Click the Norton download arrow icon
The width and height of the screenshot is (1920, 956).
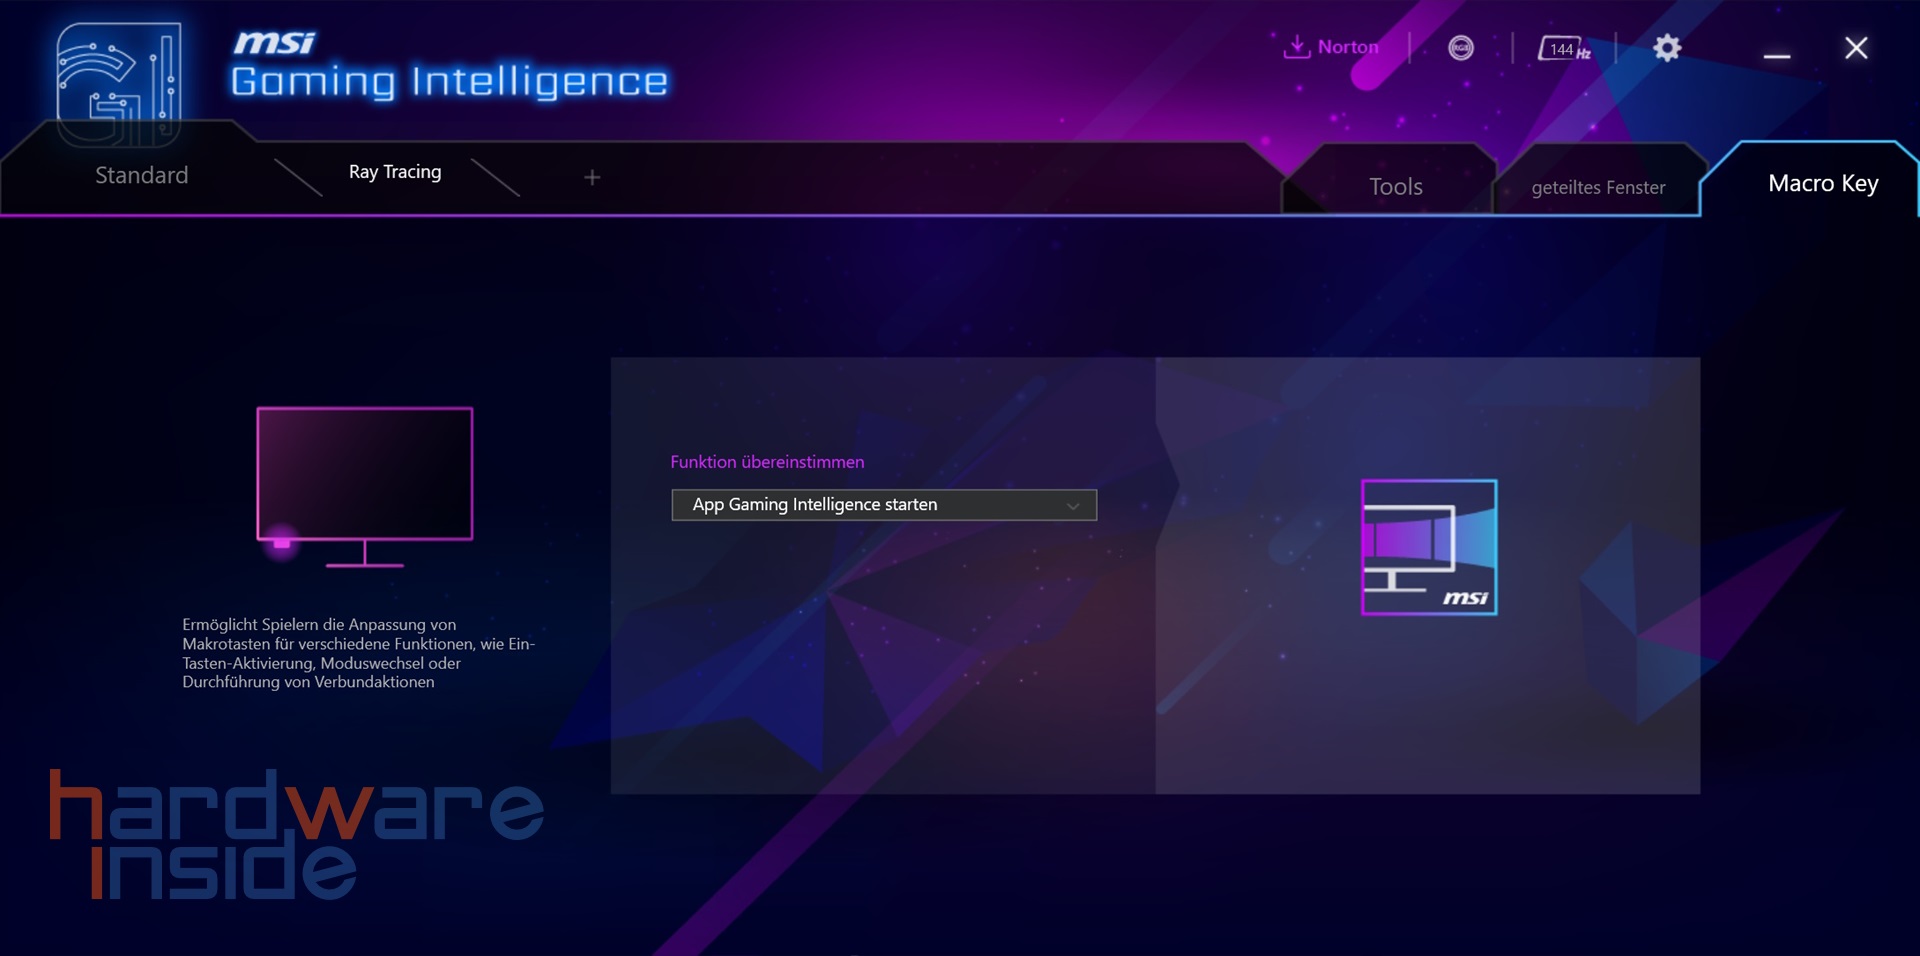pyautogui.click(x=1296, y=47)
